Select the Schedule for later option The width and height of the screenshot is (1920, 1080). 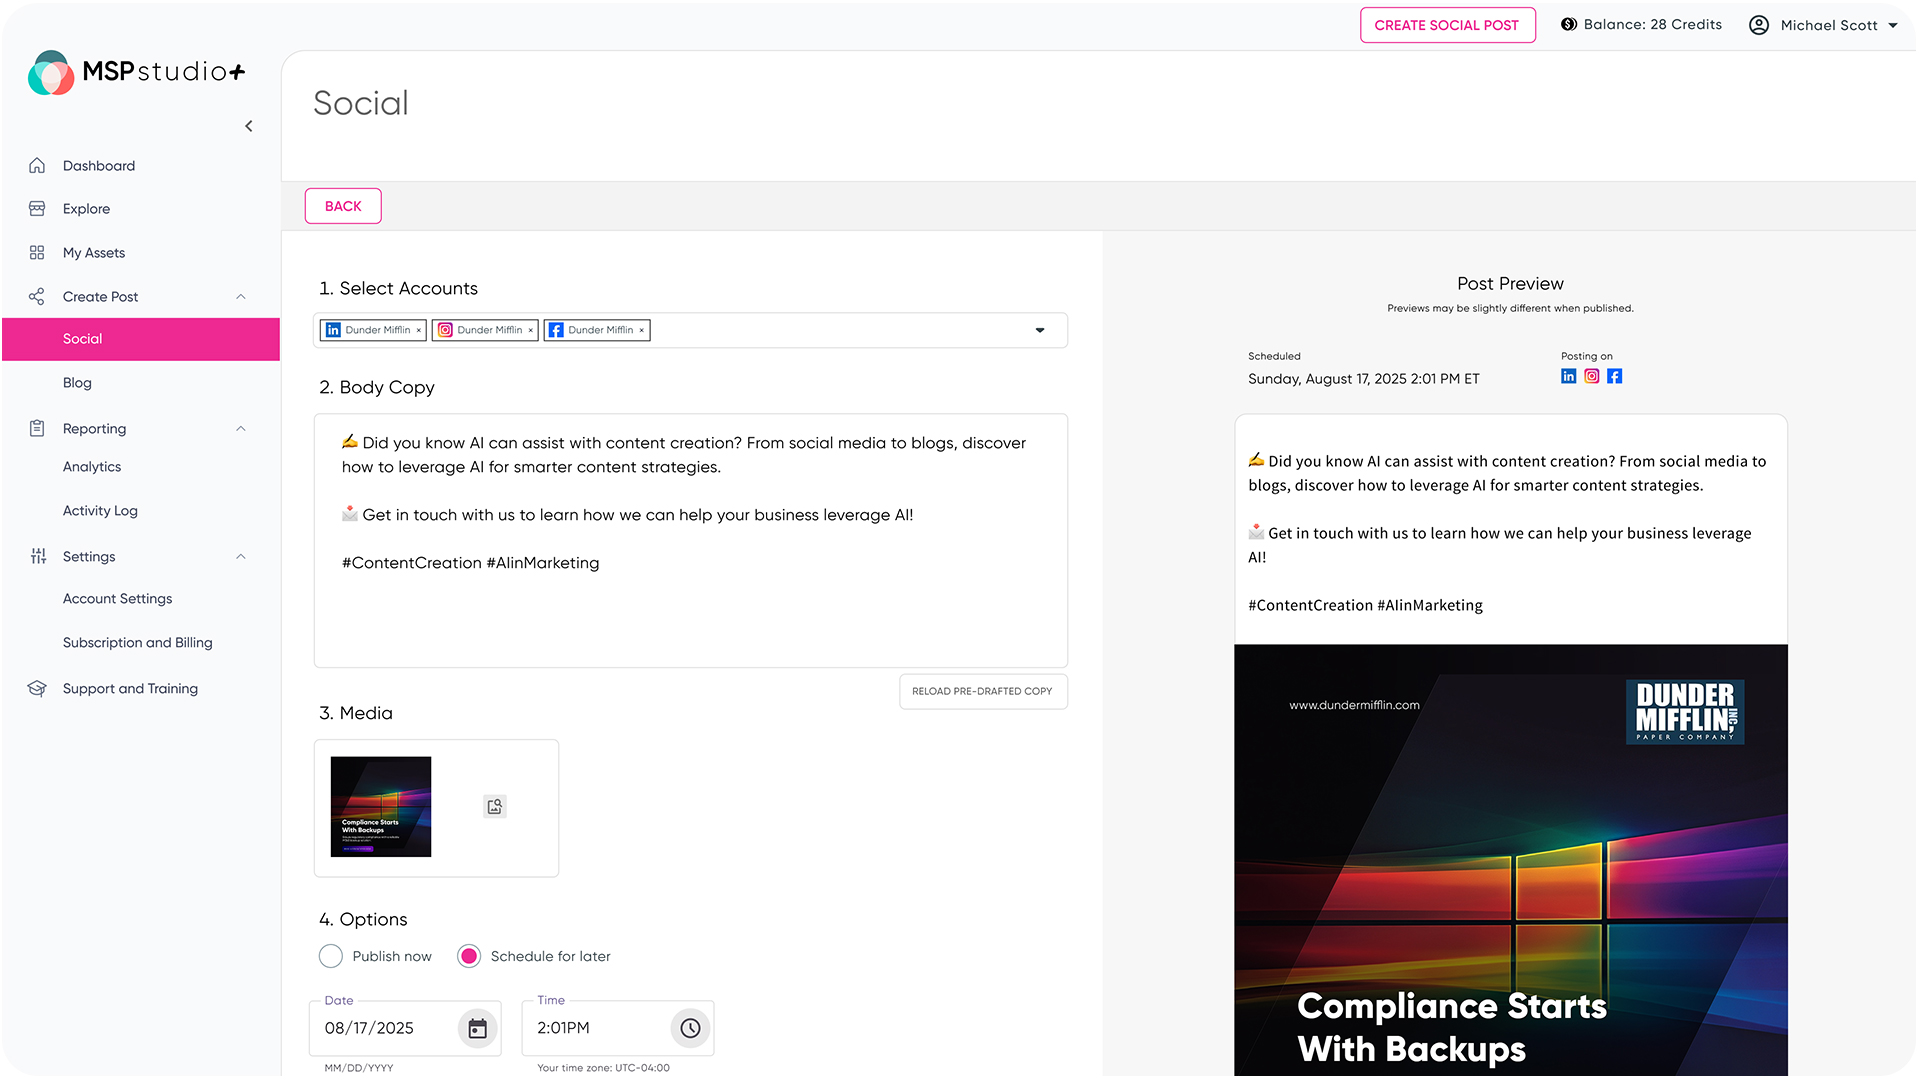pos(469,956)
